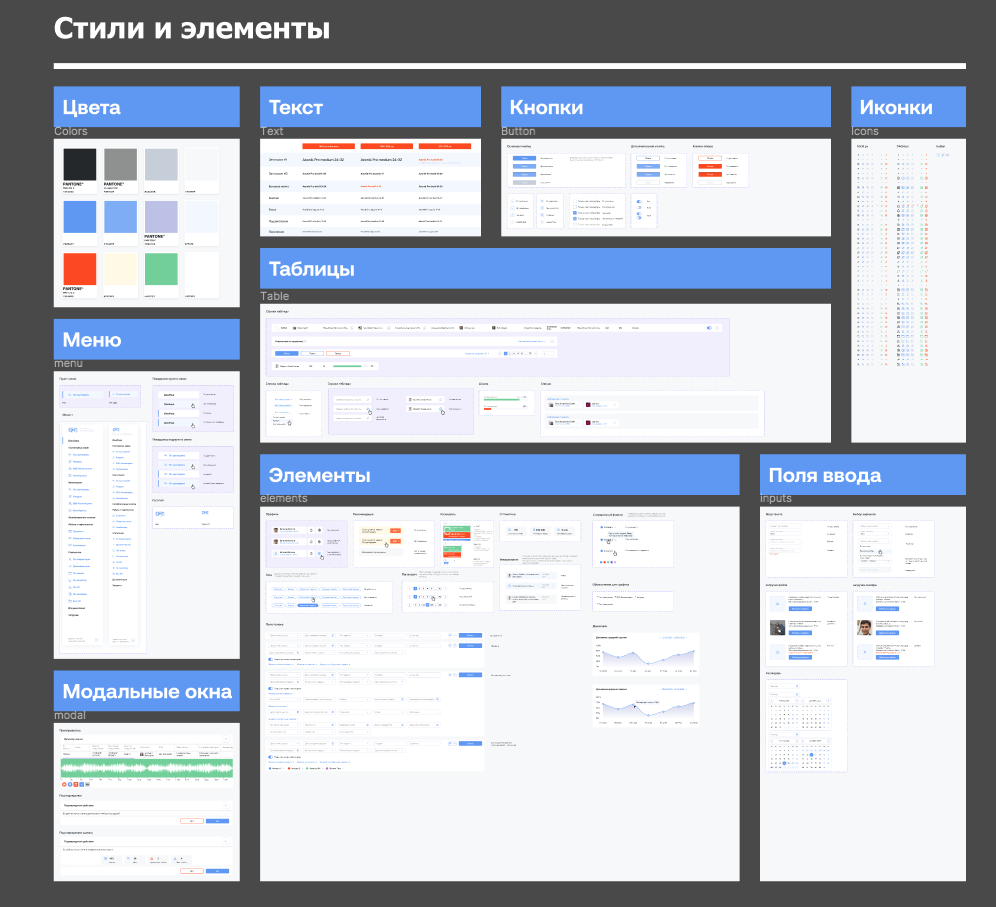The width and height of the screenshot is (996, 907).
Task: Click a red primary button in Кнопки выбора group
Action: tap(710, 165)
